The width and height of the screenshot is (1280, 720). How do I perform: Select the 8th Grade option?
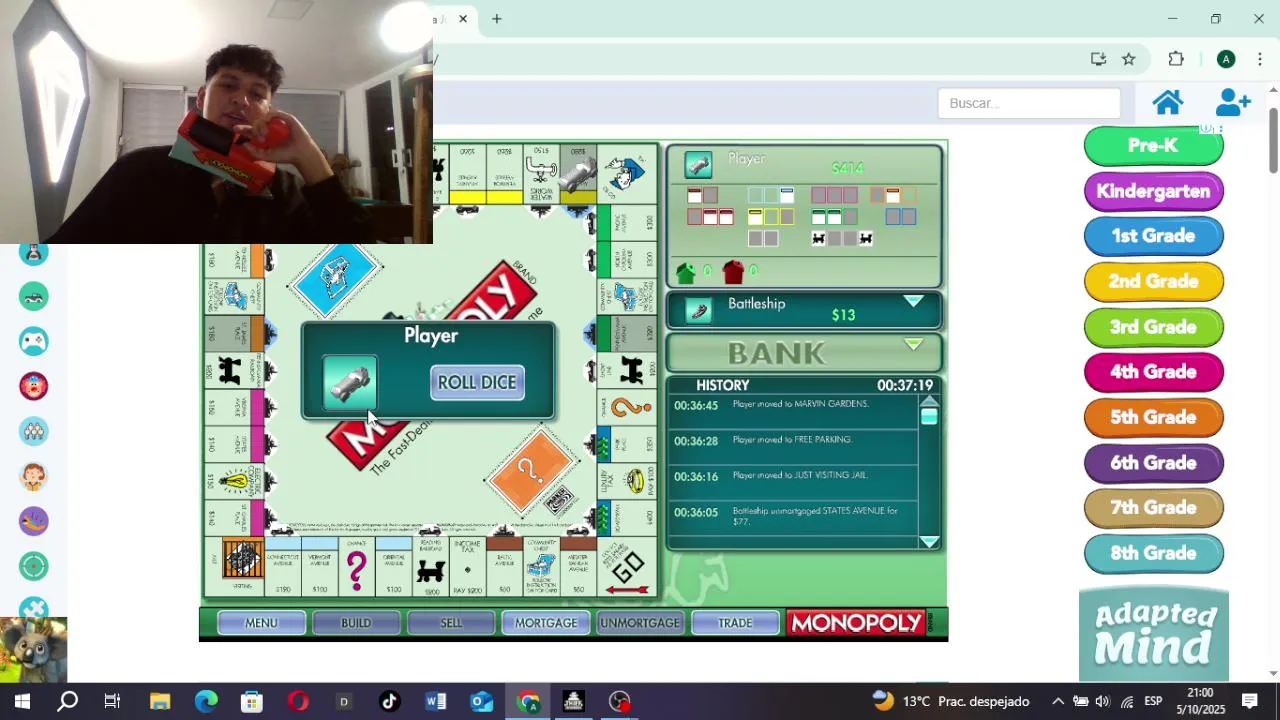coord(1153,553)
